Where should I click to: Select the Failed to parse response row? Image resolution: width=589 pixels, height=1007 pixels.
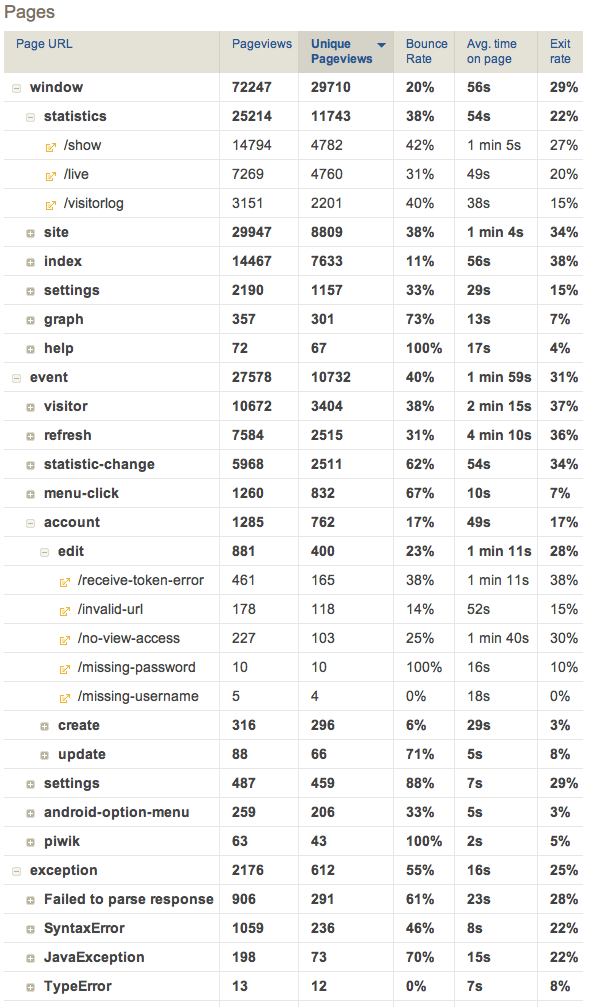294,899
